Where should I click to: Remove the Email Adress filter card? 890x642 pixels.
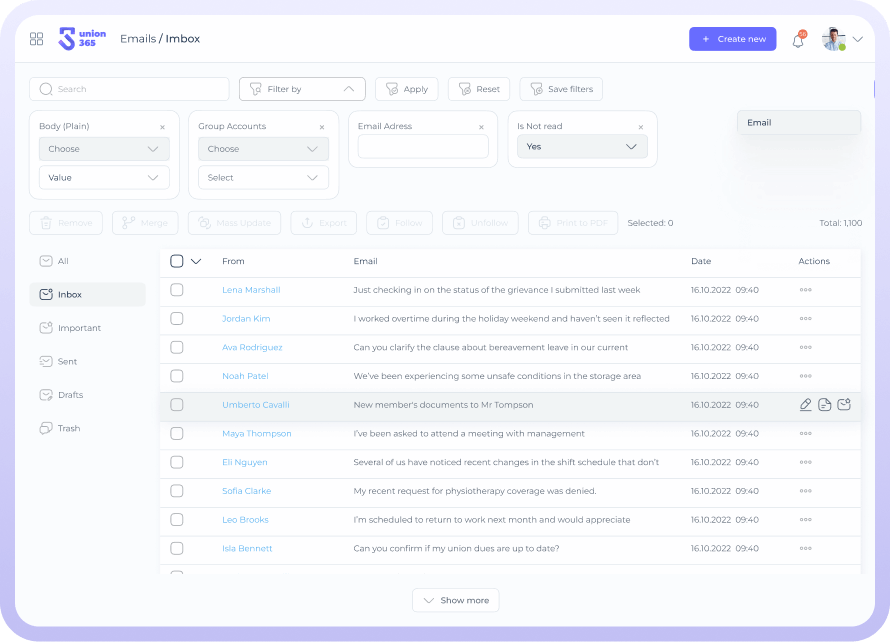pyautogui.click(x=481, y=127)
